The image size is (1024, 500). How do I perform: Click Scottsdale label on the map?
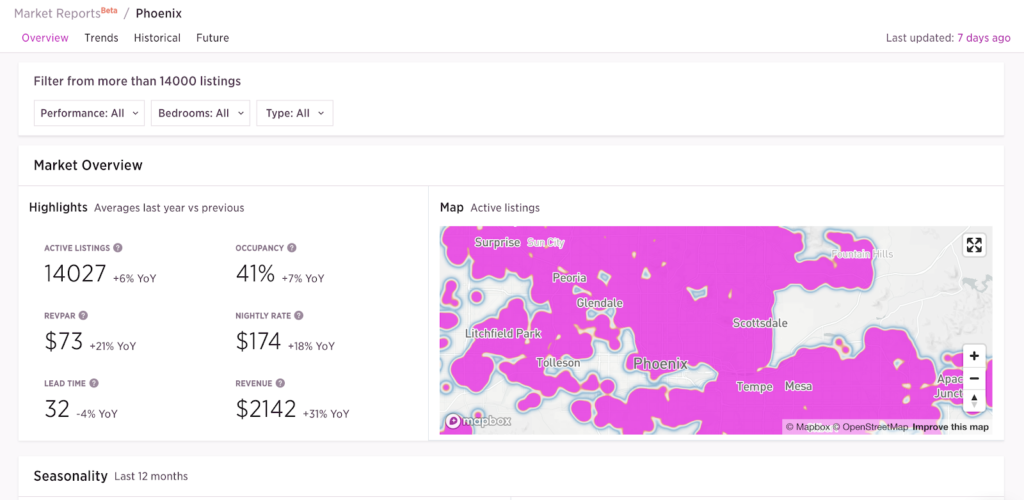(760, 323)
